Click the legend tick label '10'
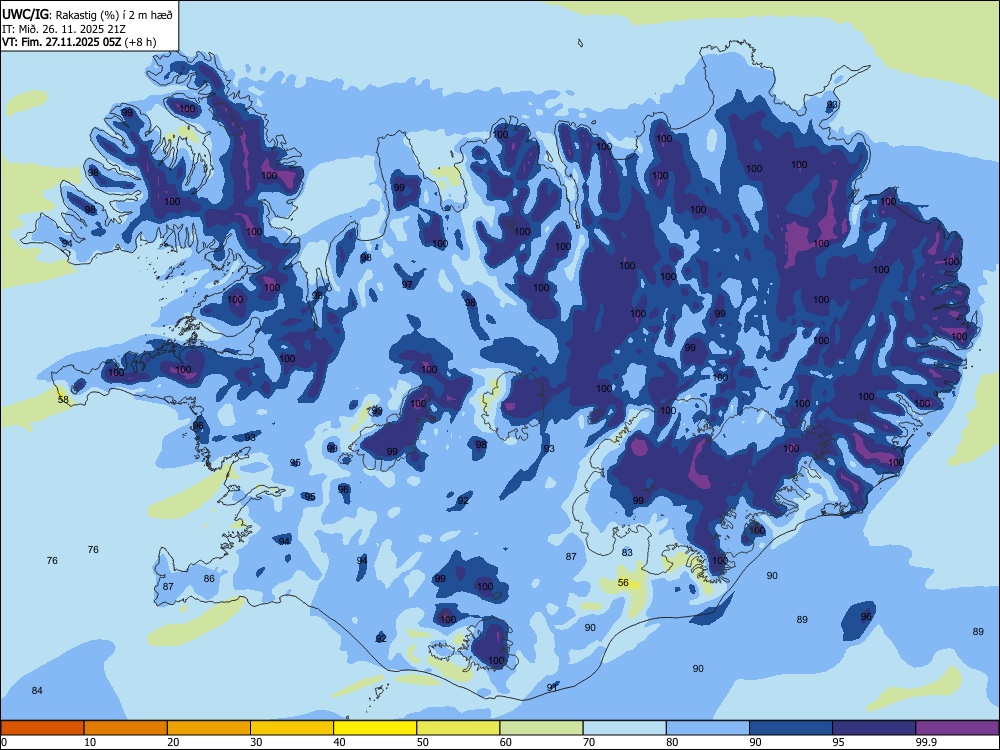This screenshot has width=1000, height=750. tap(90, 742)
